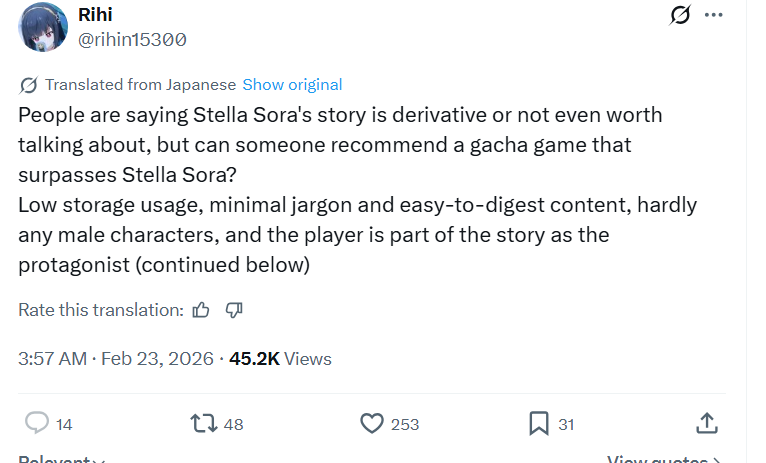Open the @rihin15300 handle link
This screenshot has height=463, width=766.
click(132, 40)
